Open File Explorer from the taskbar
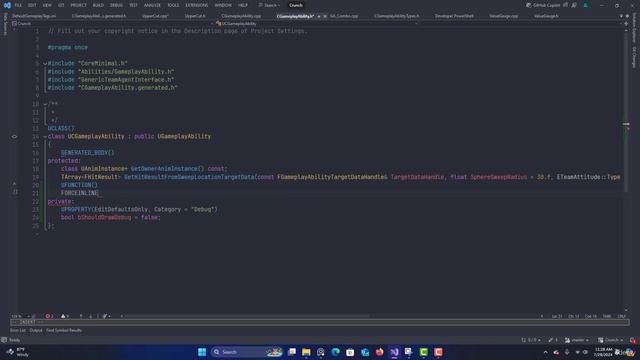 (306, 352)
